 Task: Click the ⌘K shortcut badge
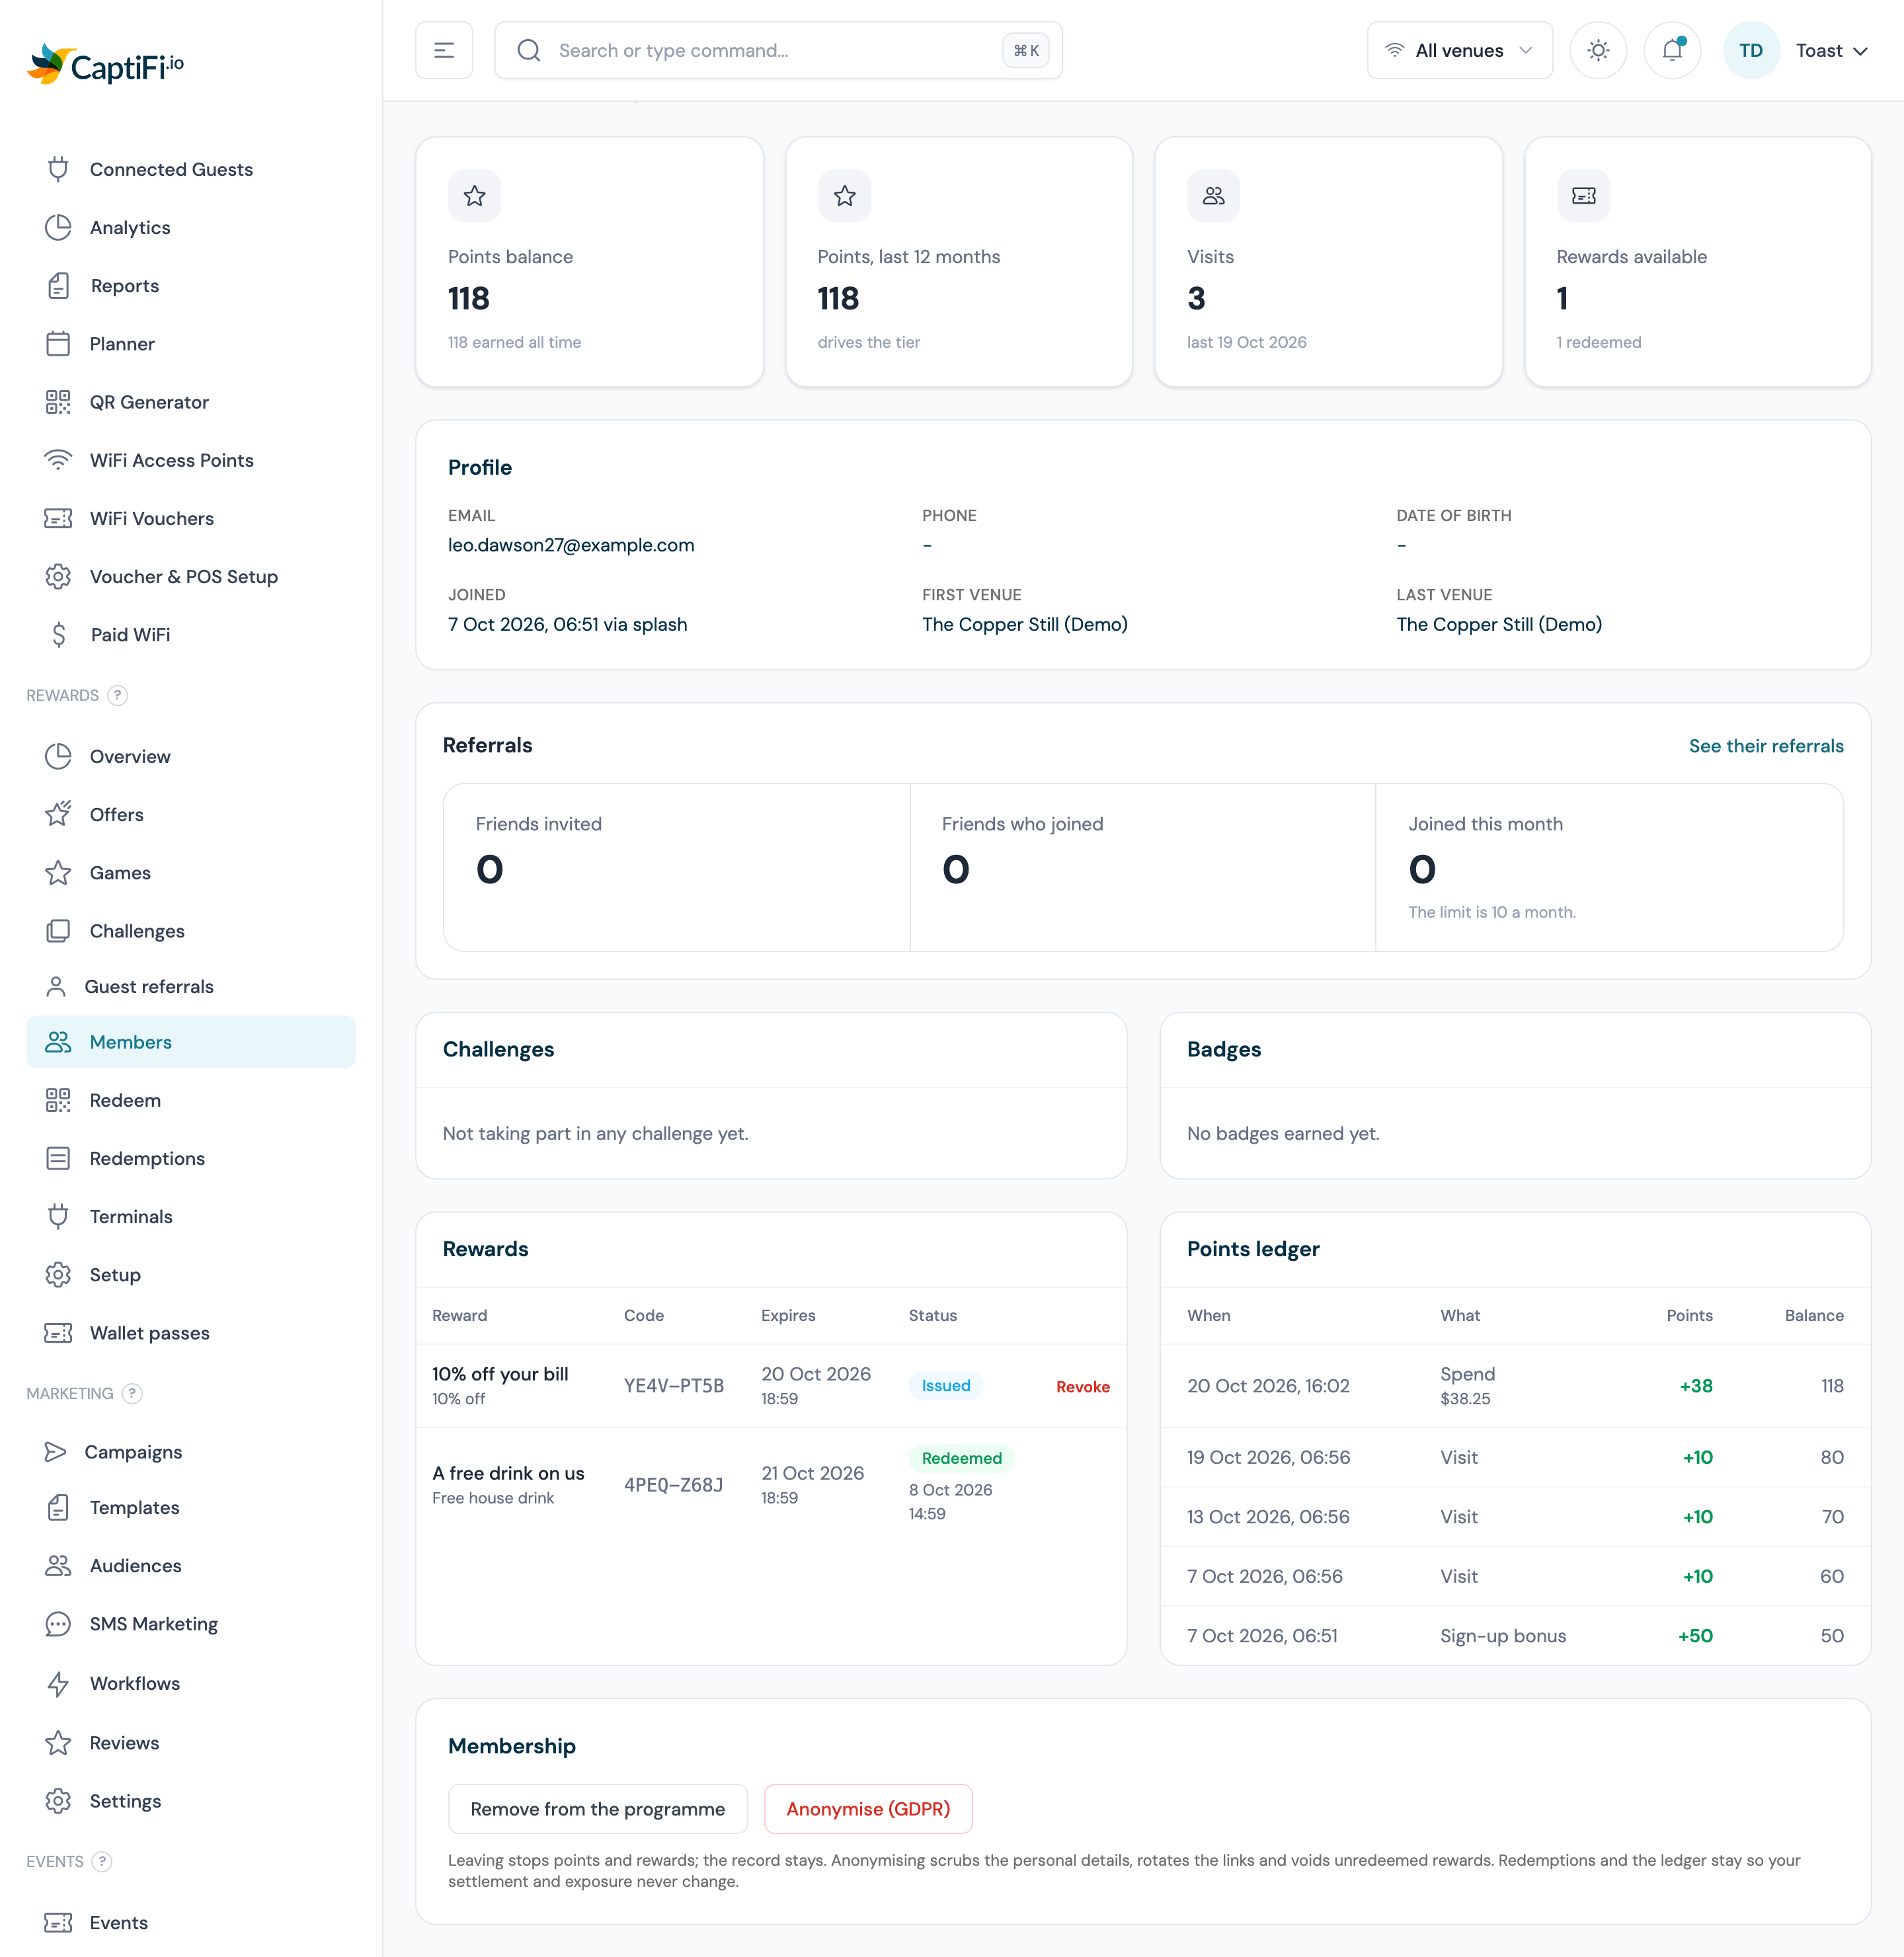pyautogui.click(x=1025, y=50)
